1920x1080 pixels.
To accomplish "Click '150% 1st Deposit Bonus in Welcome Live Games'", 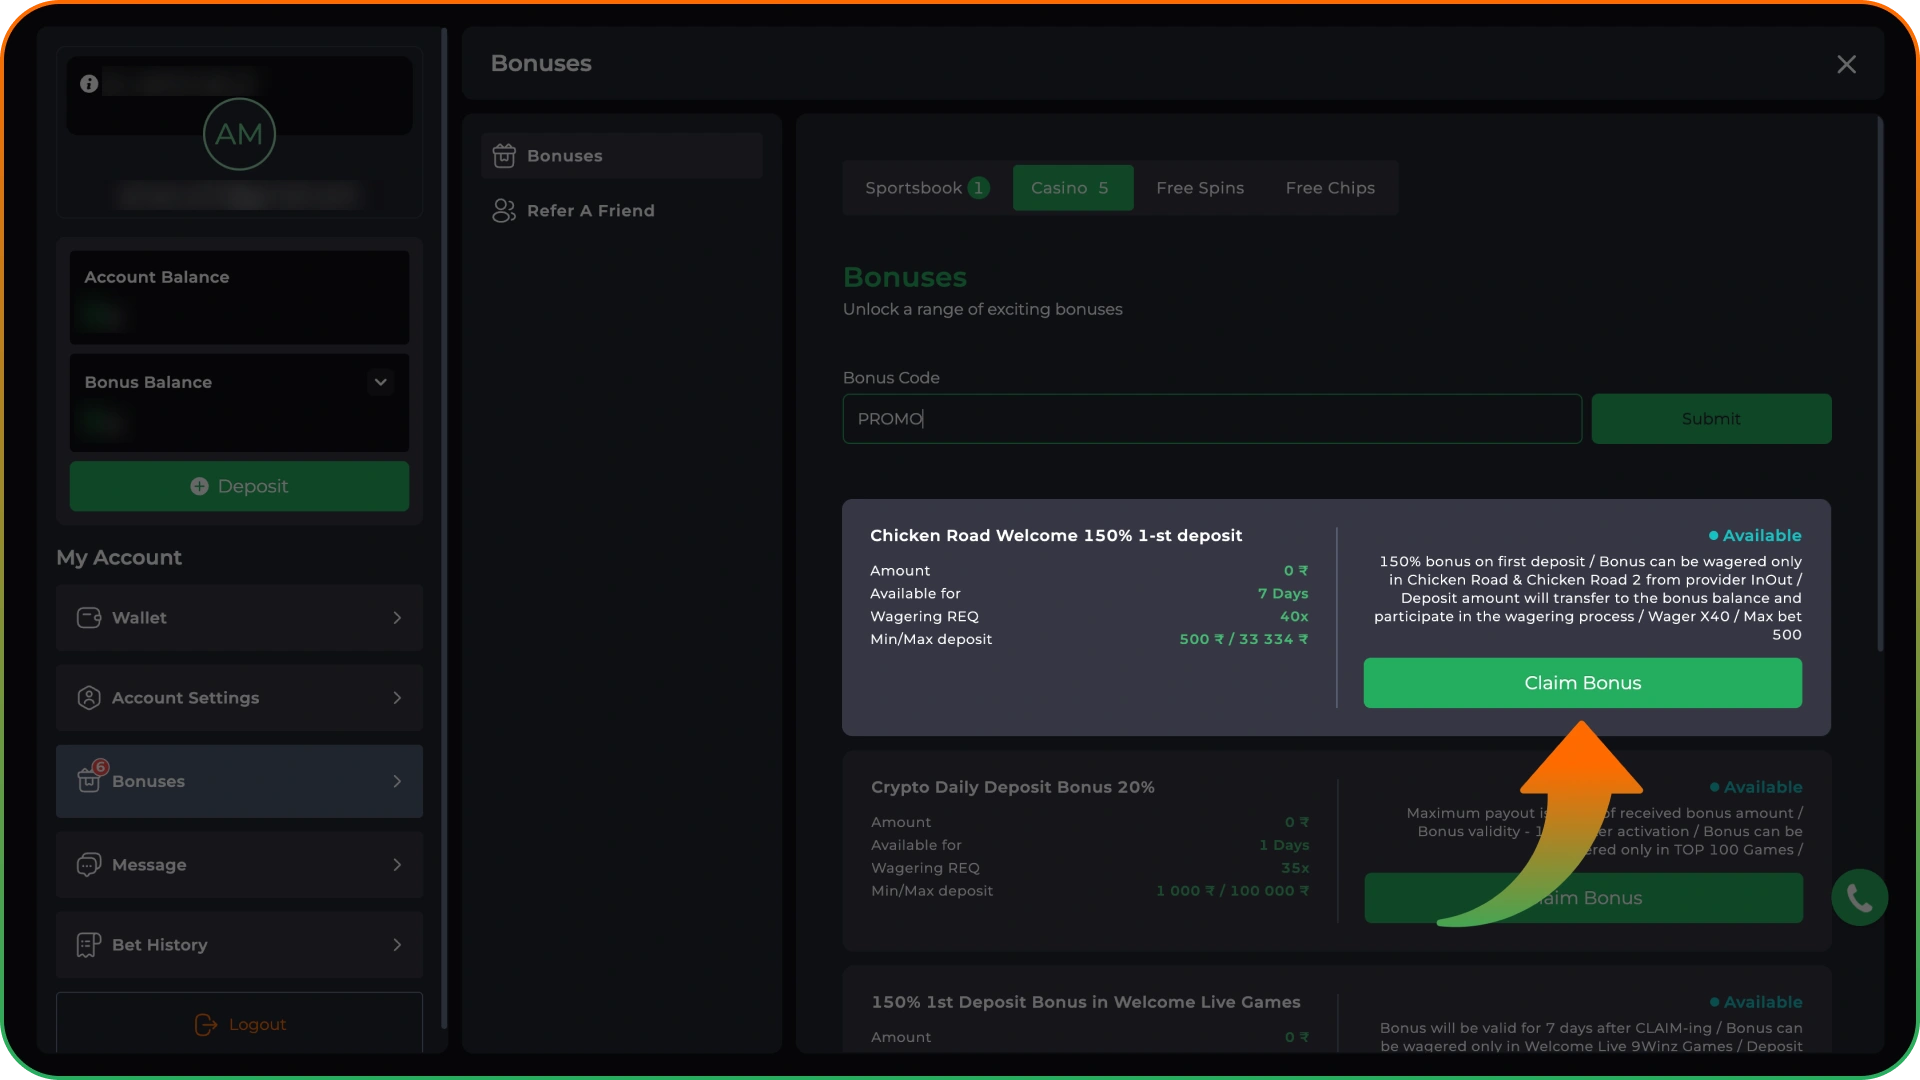I will 1085,1002.
